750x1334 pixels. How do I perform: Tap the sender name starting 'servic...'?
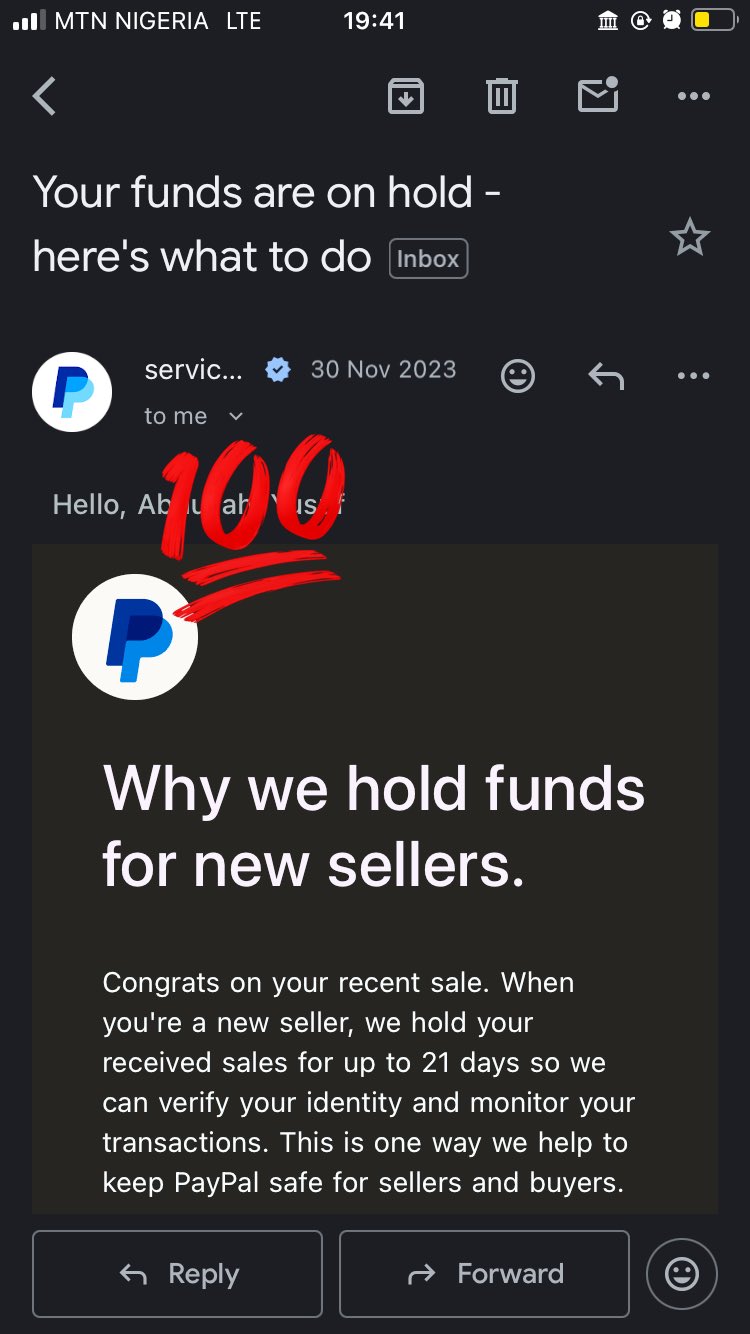click(x=193, y=370)
